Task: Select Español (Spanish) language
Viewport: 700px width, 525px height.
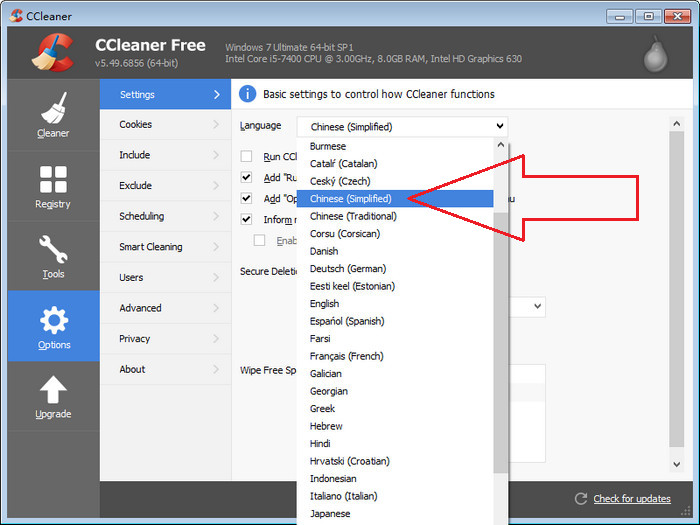Action: tap(395, 321)
